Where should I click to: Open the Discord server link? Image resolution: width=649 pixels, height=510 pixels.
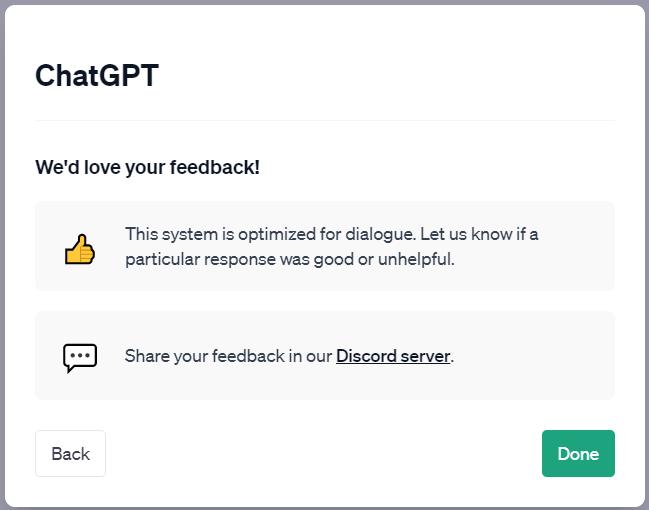(x=393, y=356)
